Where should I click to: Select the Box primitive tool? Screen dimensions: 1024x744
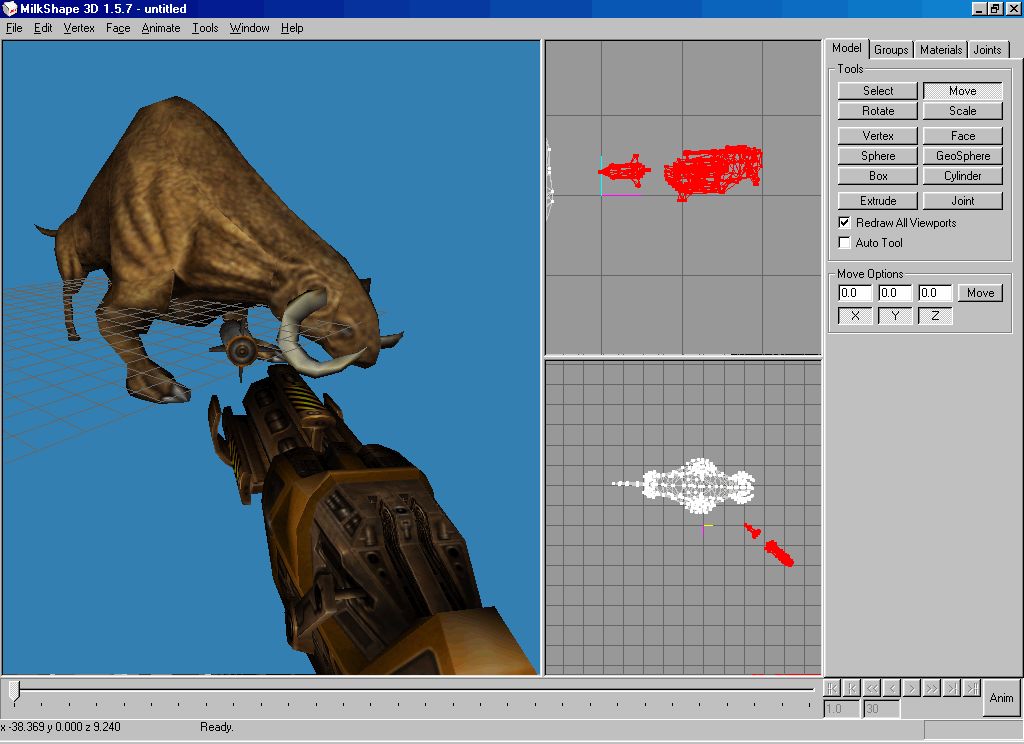point(878,176)
